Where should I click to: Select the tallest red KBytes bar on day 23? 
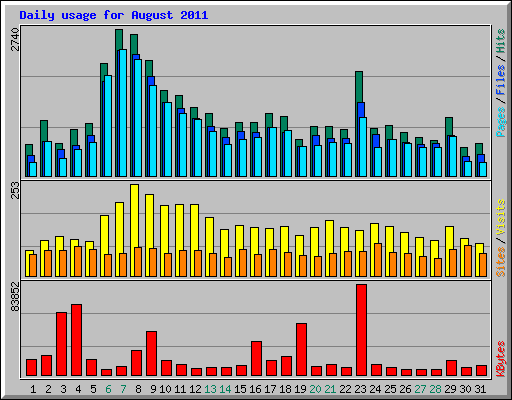coord(361,330)
